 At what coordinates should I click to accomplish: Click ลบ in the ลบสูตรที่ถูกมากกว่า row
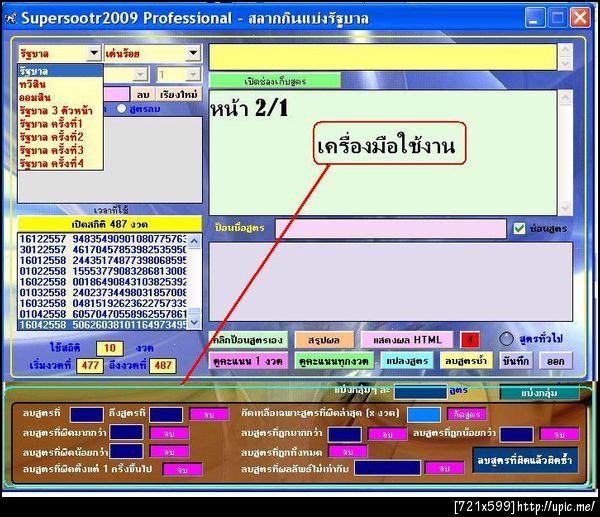[x=387, y=434]
